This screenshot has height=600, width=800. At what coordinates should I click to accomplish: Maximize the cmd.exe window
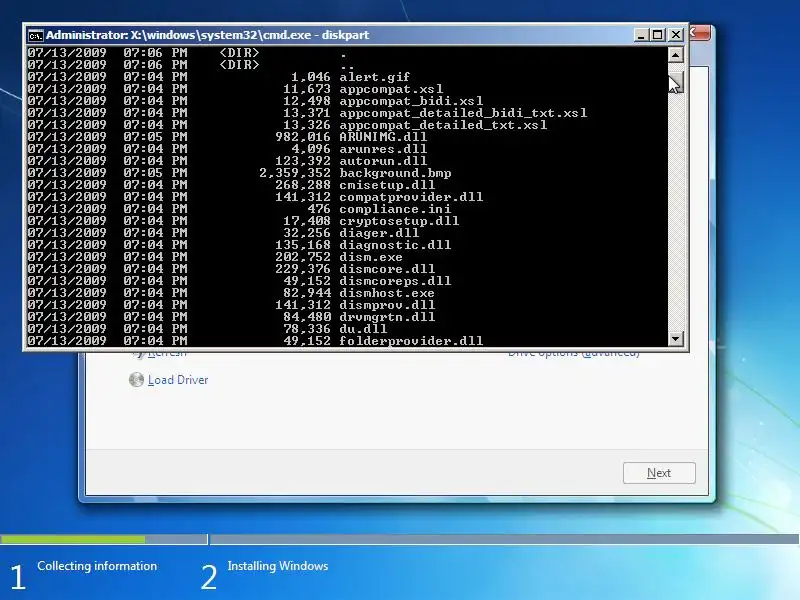pyautogui.click(x=658, y=35)
